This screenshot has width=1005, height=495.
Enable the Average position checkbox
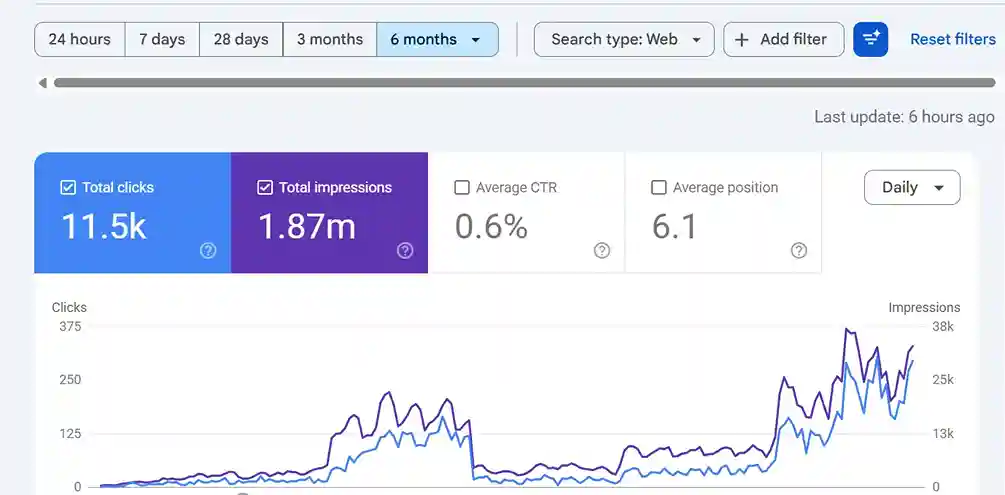pyautogui.click(x=658, y=187)
